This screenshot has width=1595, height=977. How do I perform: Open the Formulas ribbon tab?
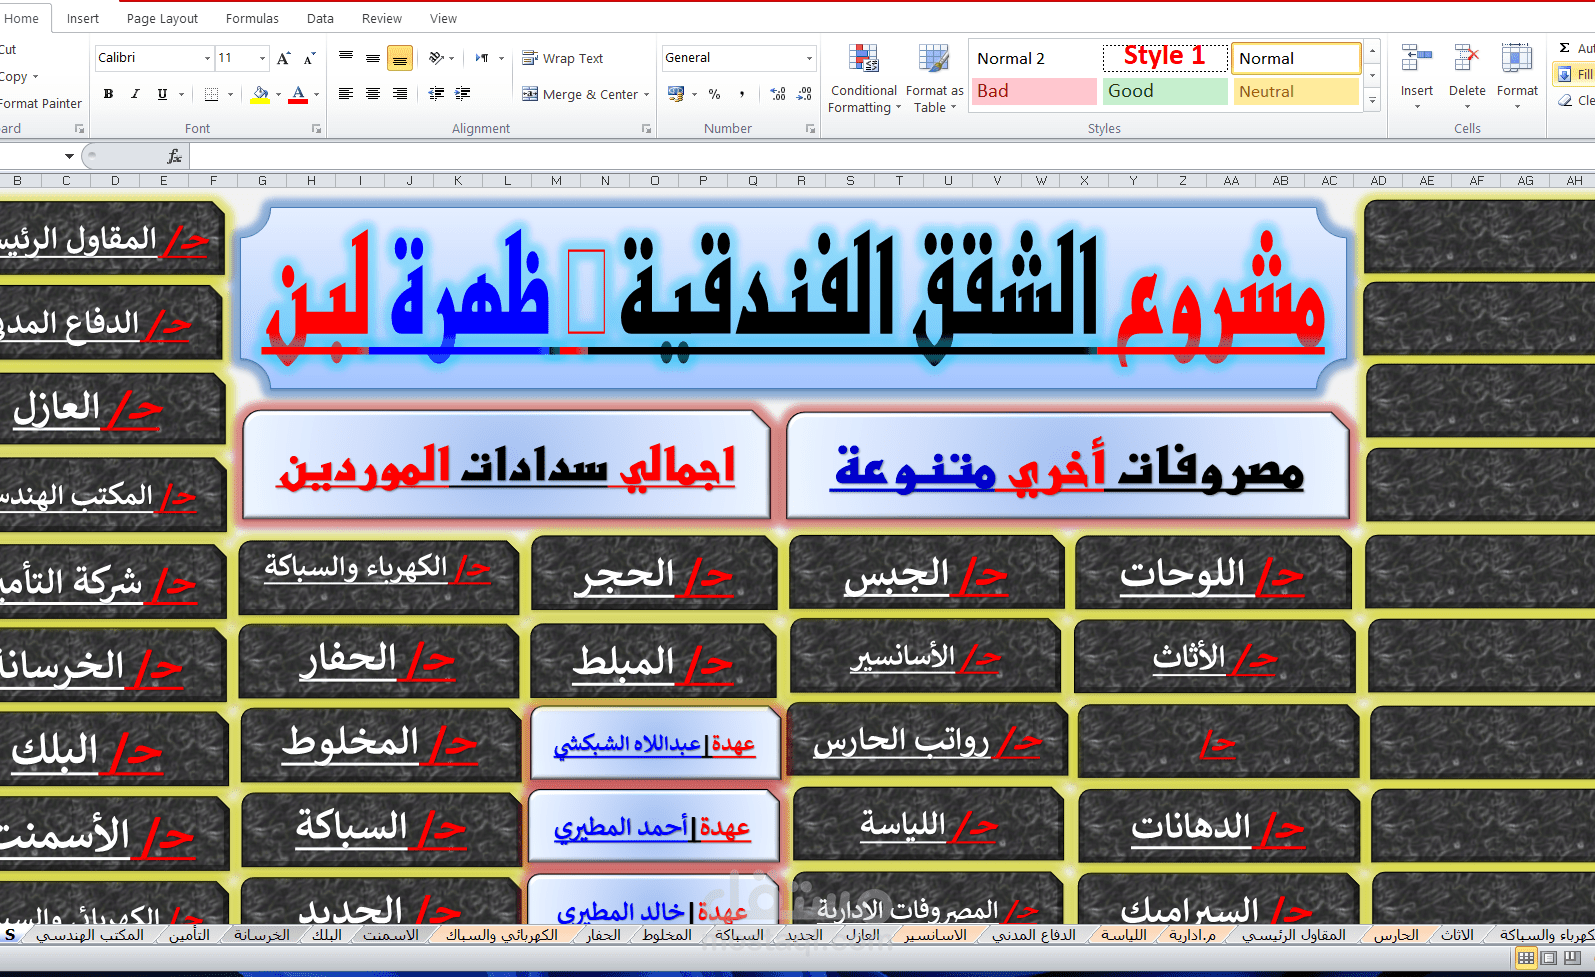pos(252,18)
